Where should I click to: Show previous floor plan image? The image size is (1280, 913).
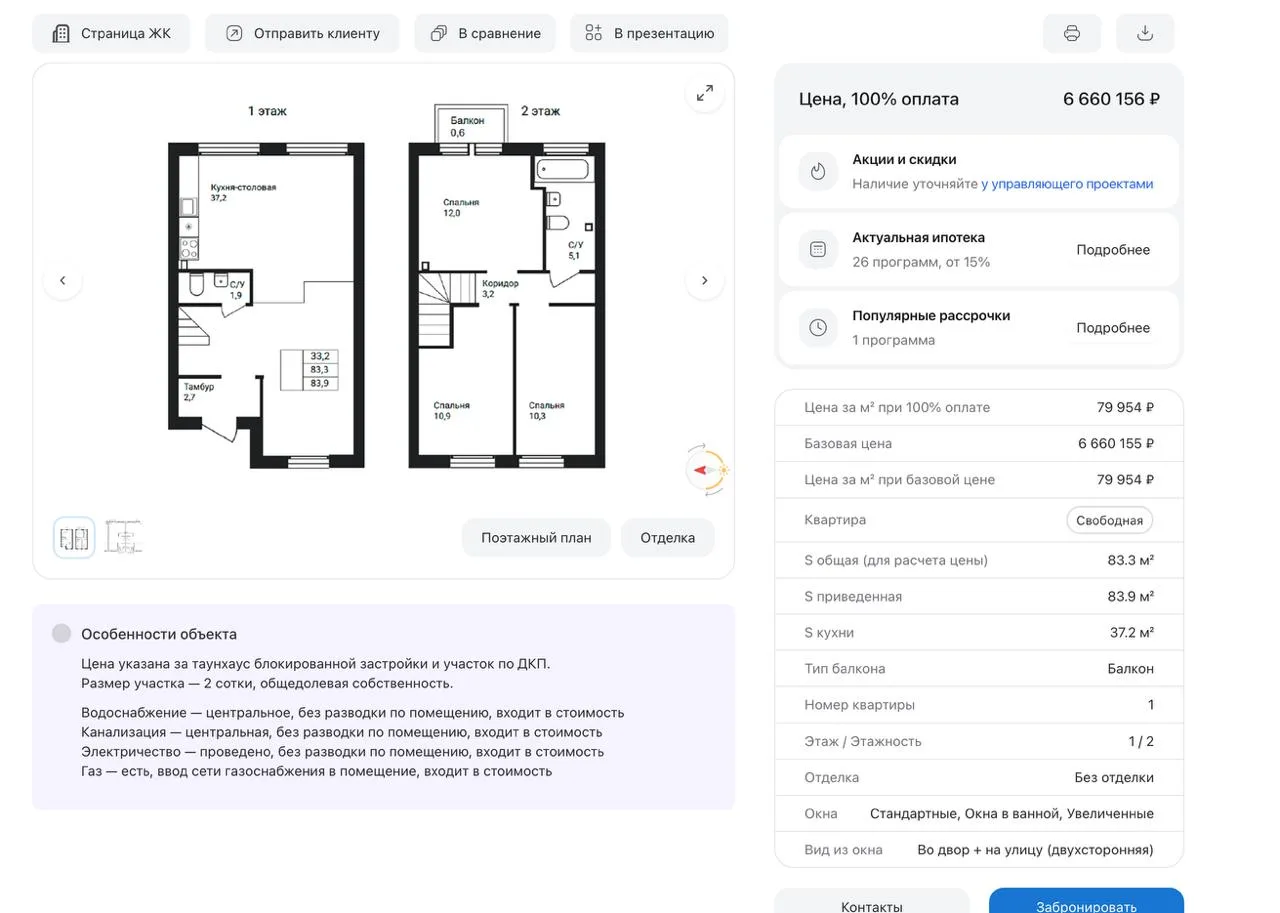[62, 280]
